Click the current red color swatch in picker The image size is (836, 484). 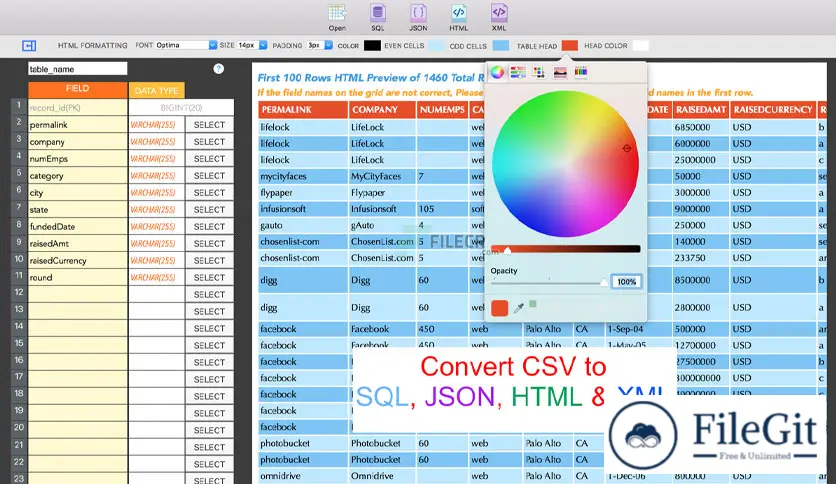(500, 308)
